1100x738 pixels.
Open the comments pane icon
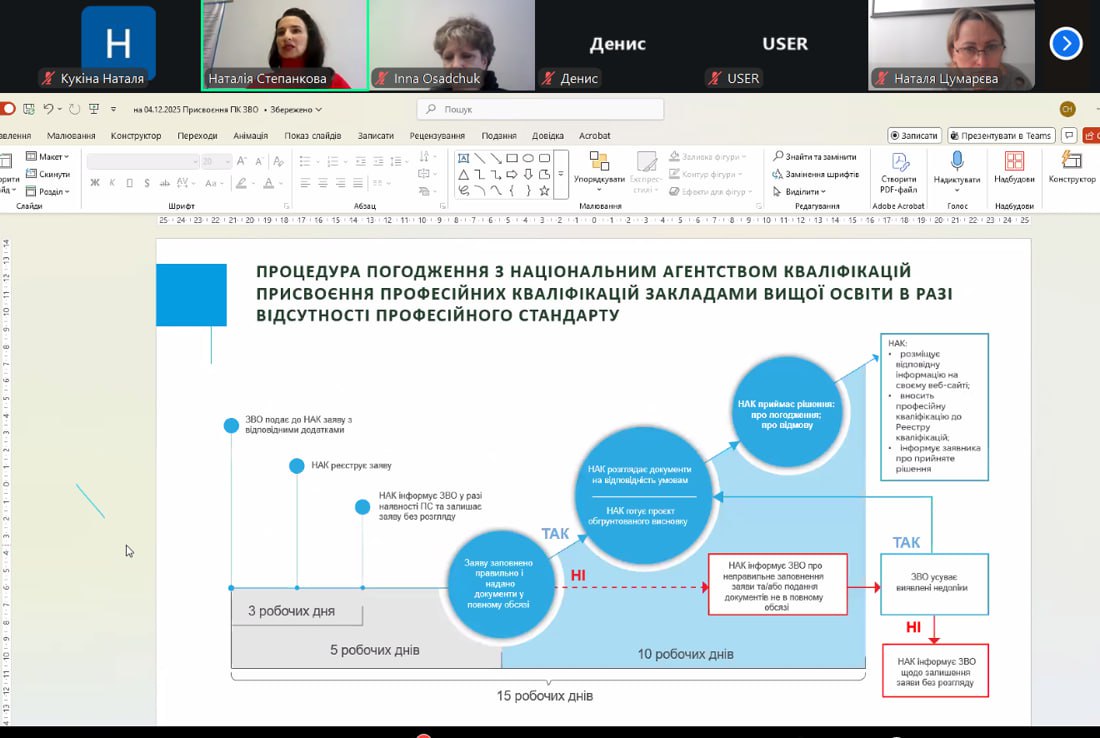click(x=1069, y=135)
